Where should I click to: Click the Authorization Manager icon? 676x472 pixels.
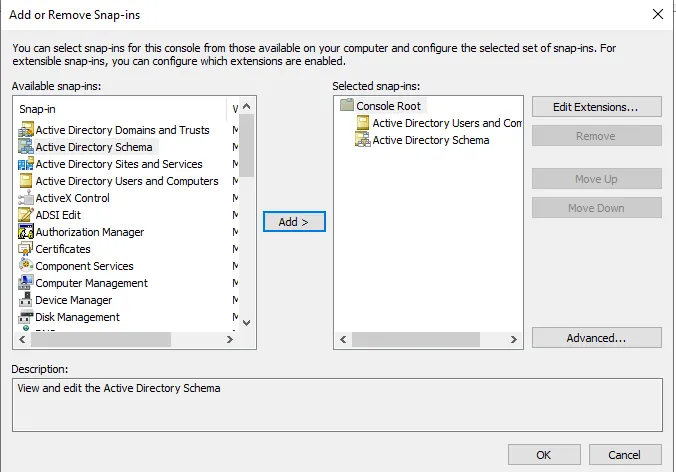point(26,231)
